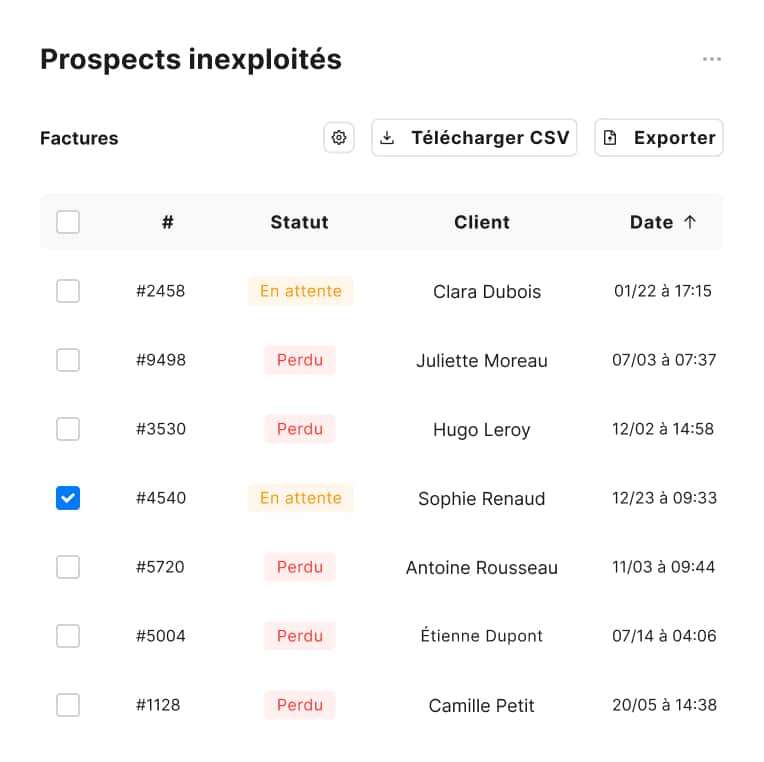
Task: Click the Exporter button
Action: pos(659,138)
